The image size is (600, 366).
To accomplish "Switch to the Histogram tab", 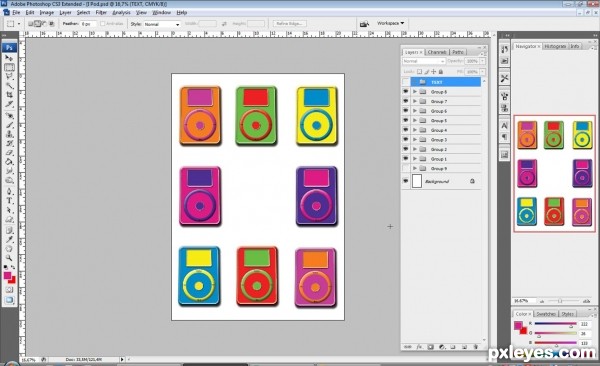I will pos(555,46).
